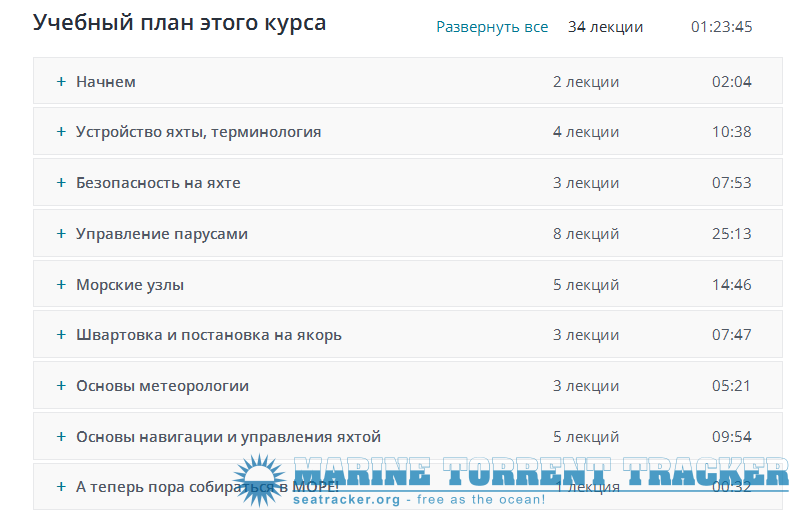Click plus icon beside Управление парусами
Image resolution: width=806 pixels, height=522 pixels.
point(61,233)
